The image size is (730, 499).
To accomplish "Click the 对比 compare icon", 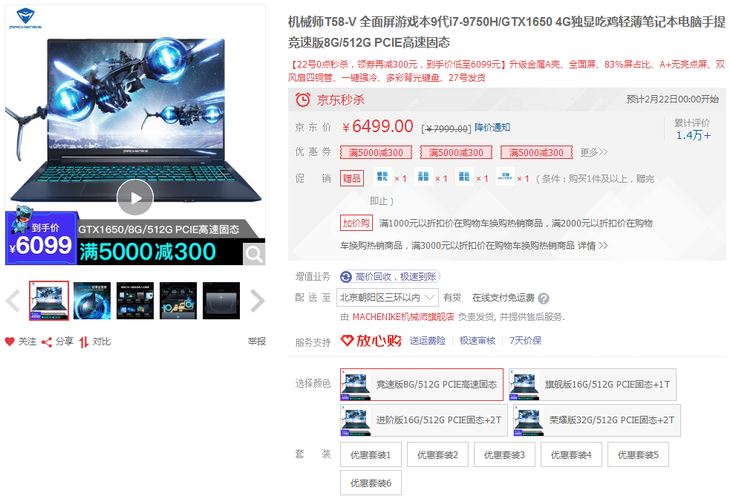I will 85,342.
